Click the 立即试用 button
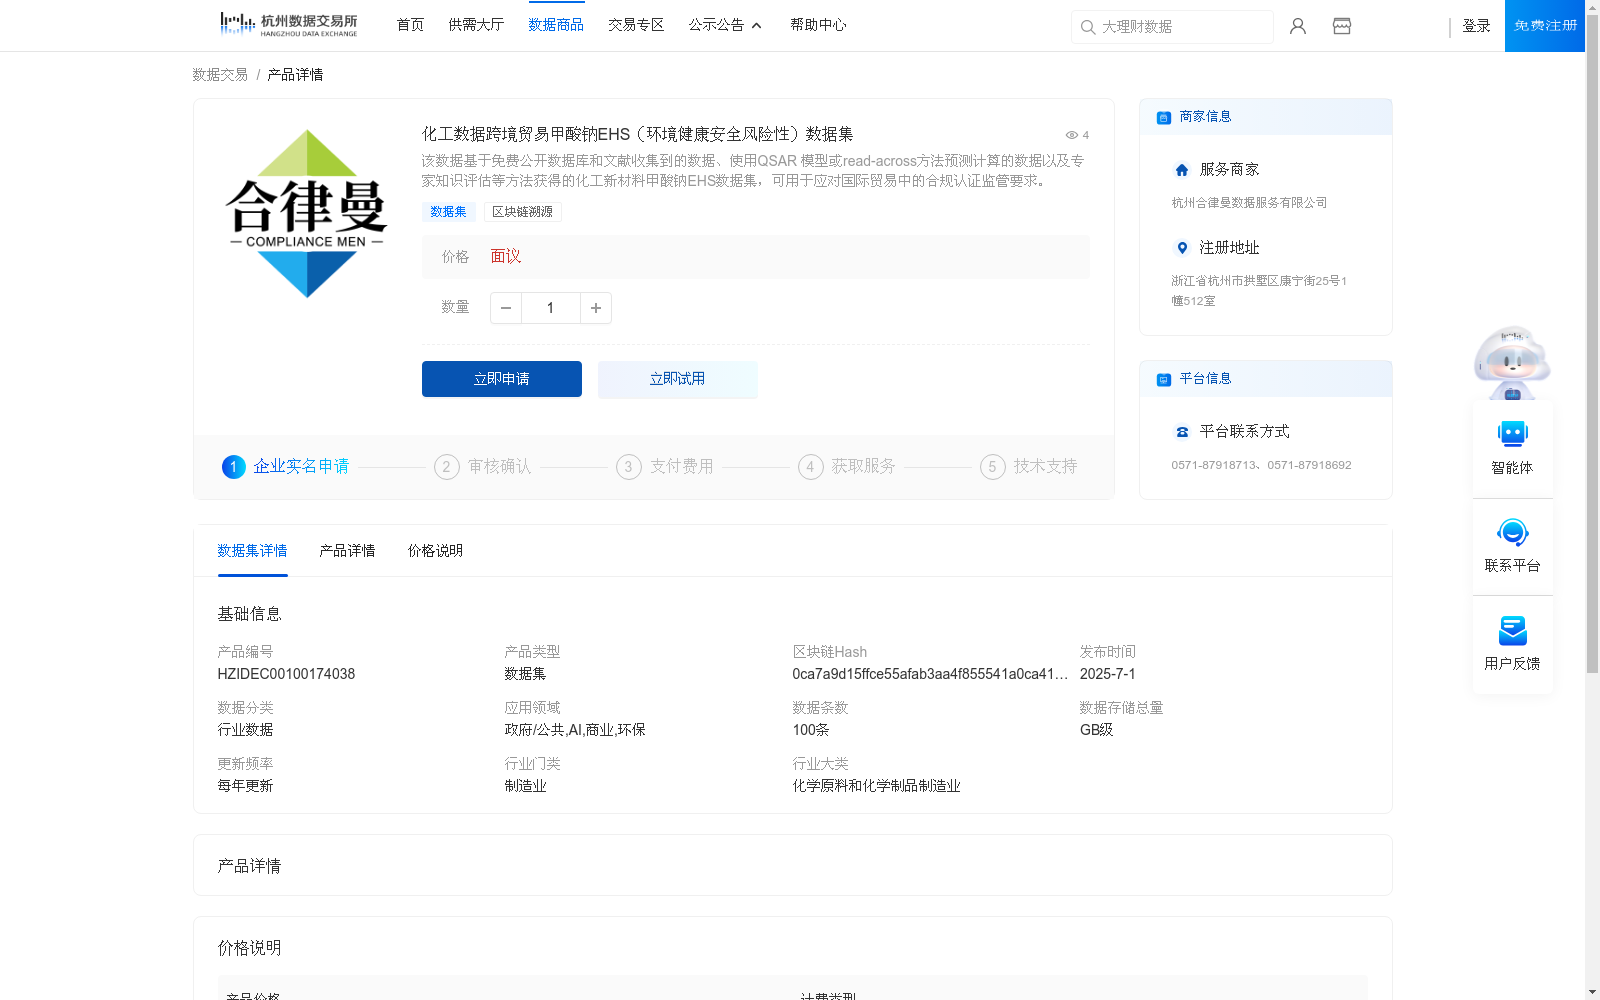The image size is (1600, 1000). [x=678, y=379]
